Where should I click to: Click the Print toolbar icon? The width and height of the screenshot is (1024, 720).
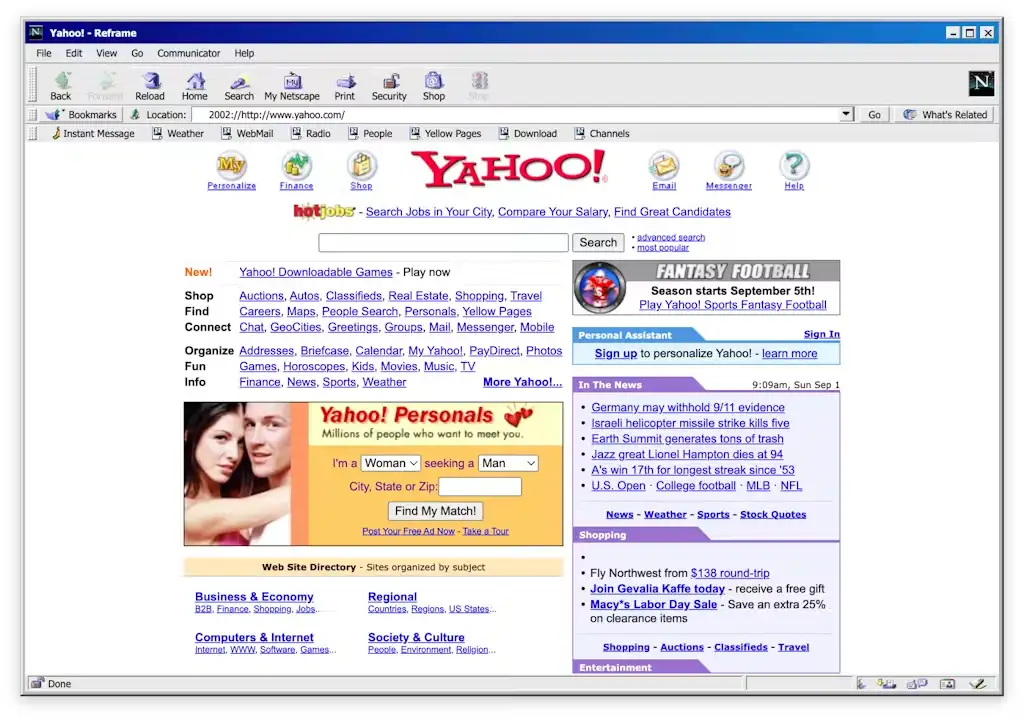tap(345, 86)
